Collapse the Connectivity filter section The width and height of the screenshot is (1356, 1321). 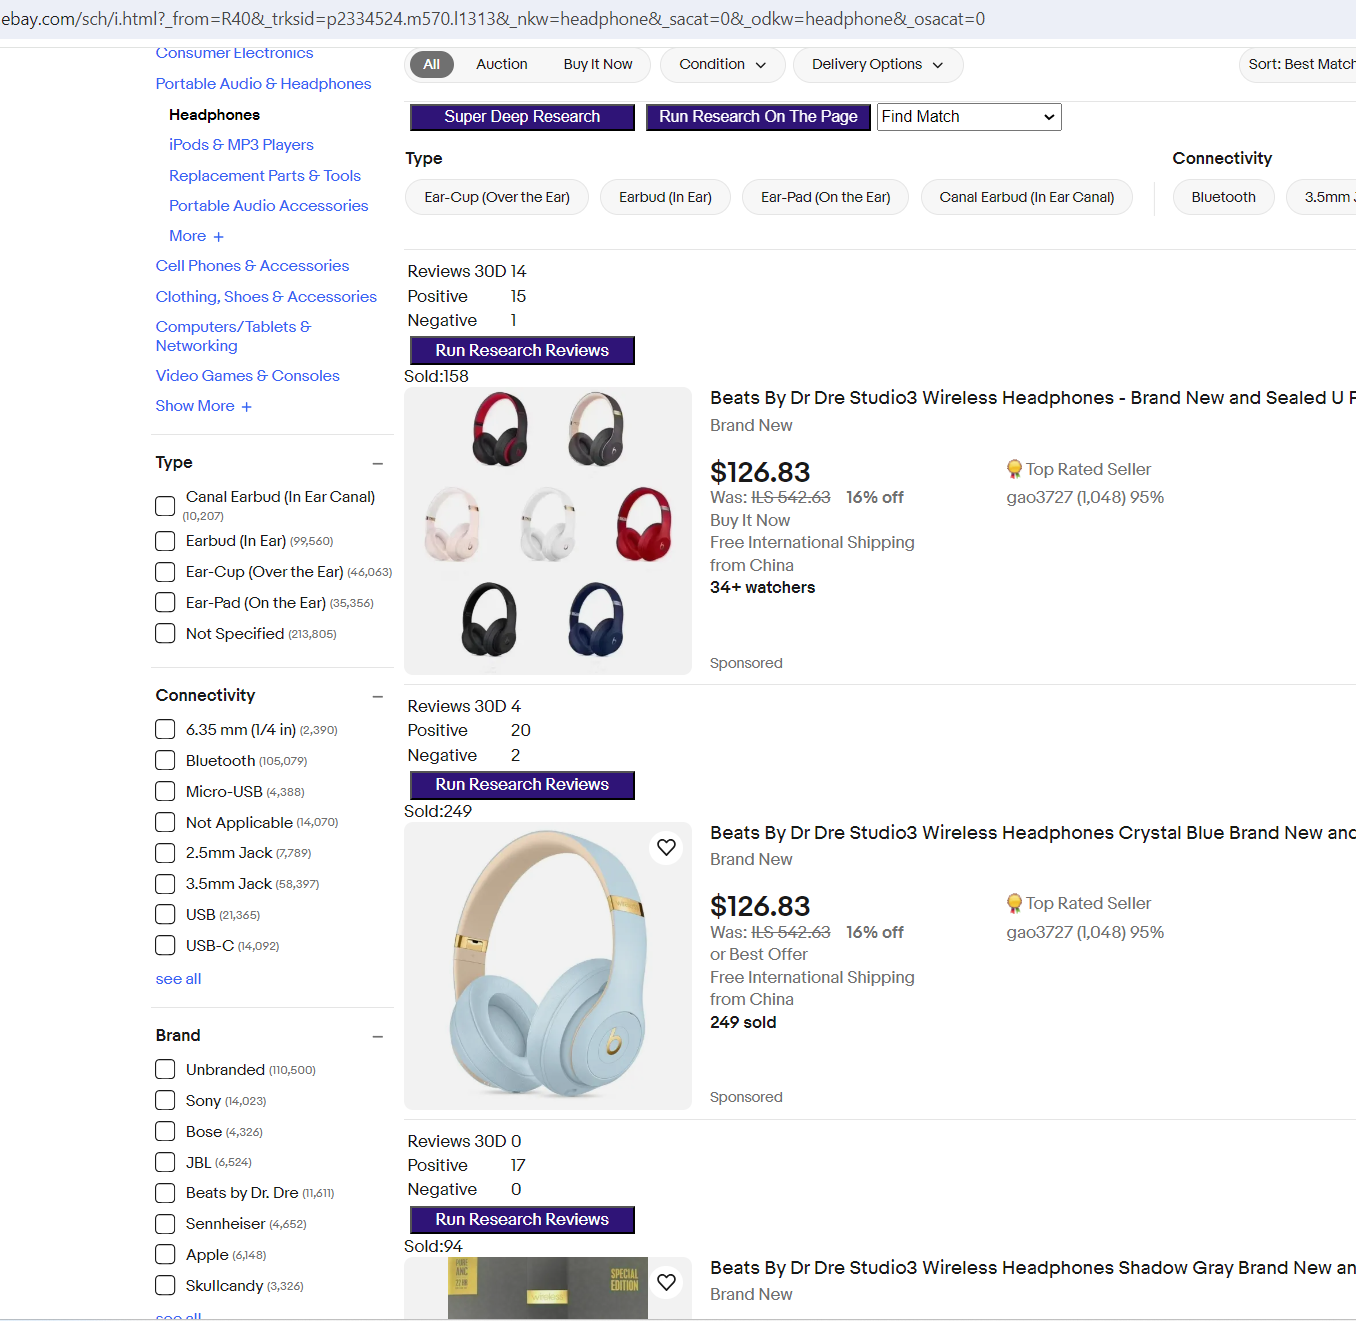(378, 697)
